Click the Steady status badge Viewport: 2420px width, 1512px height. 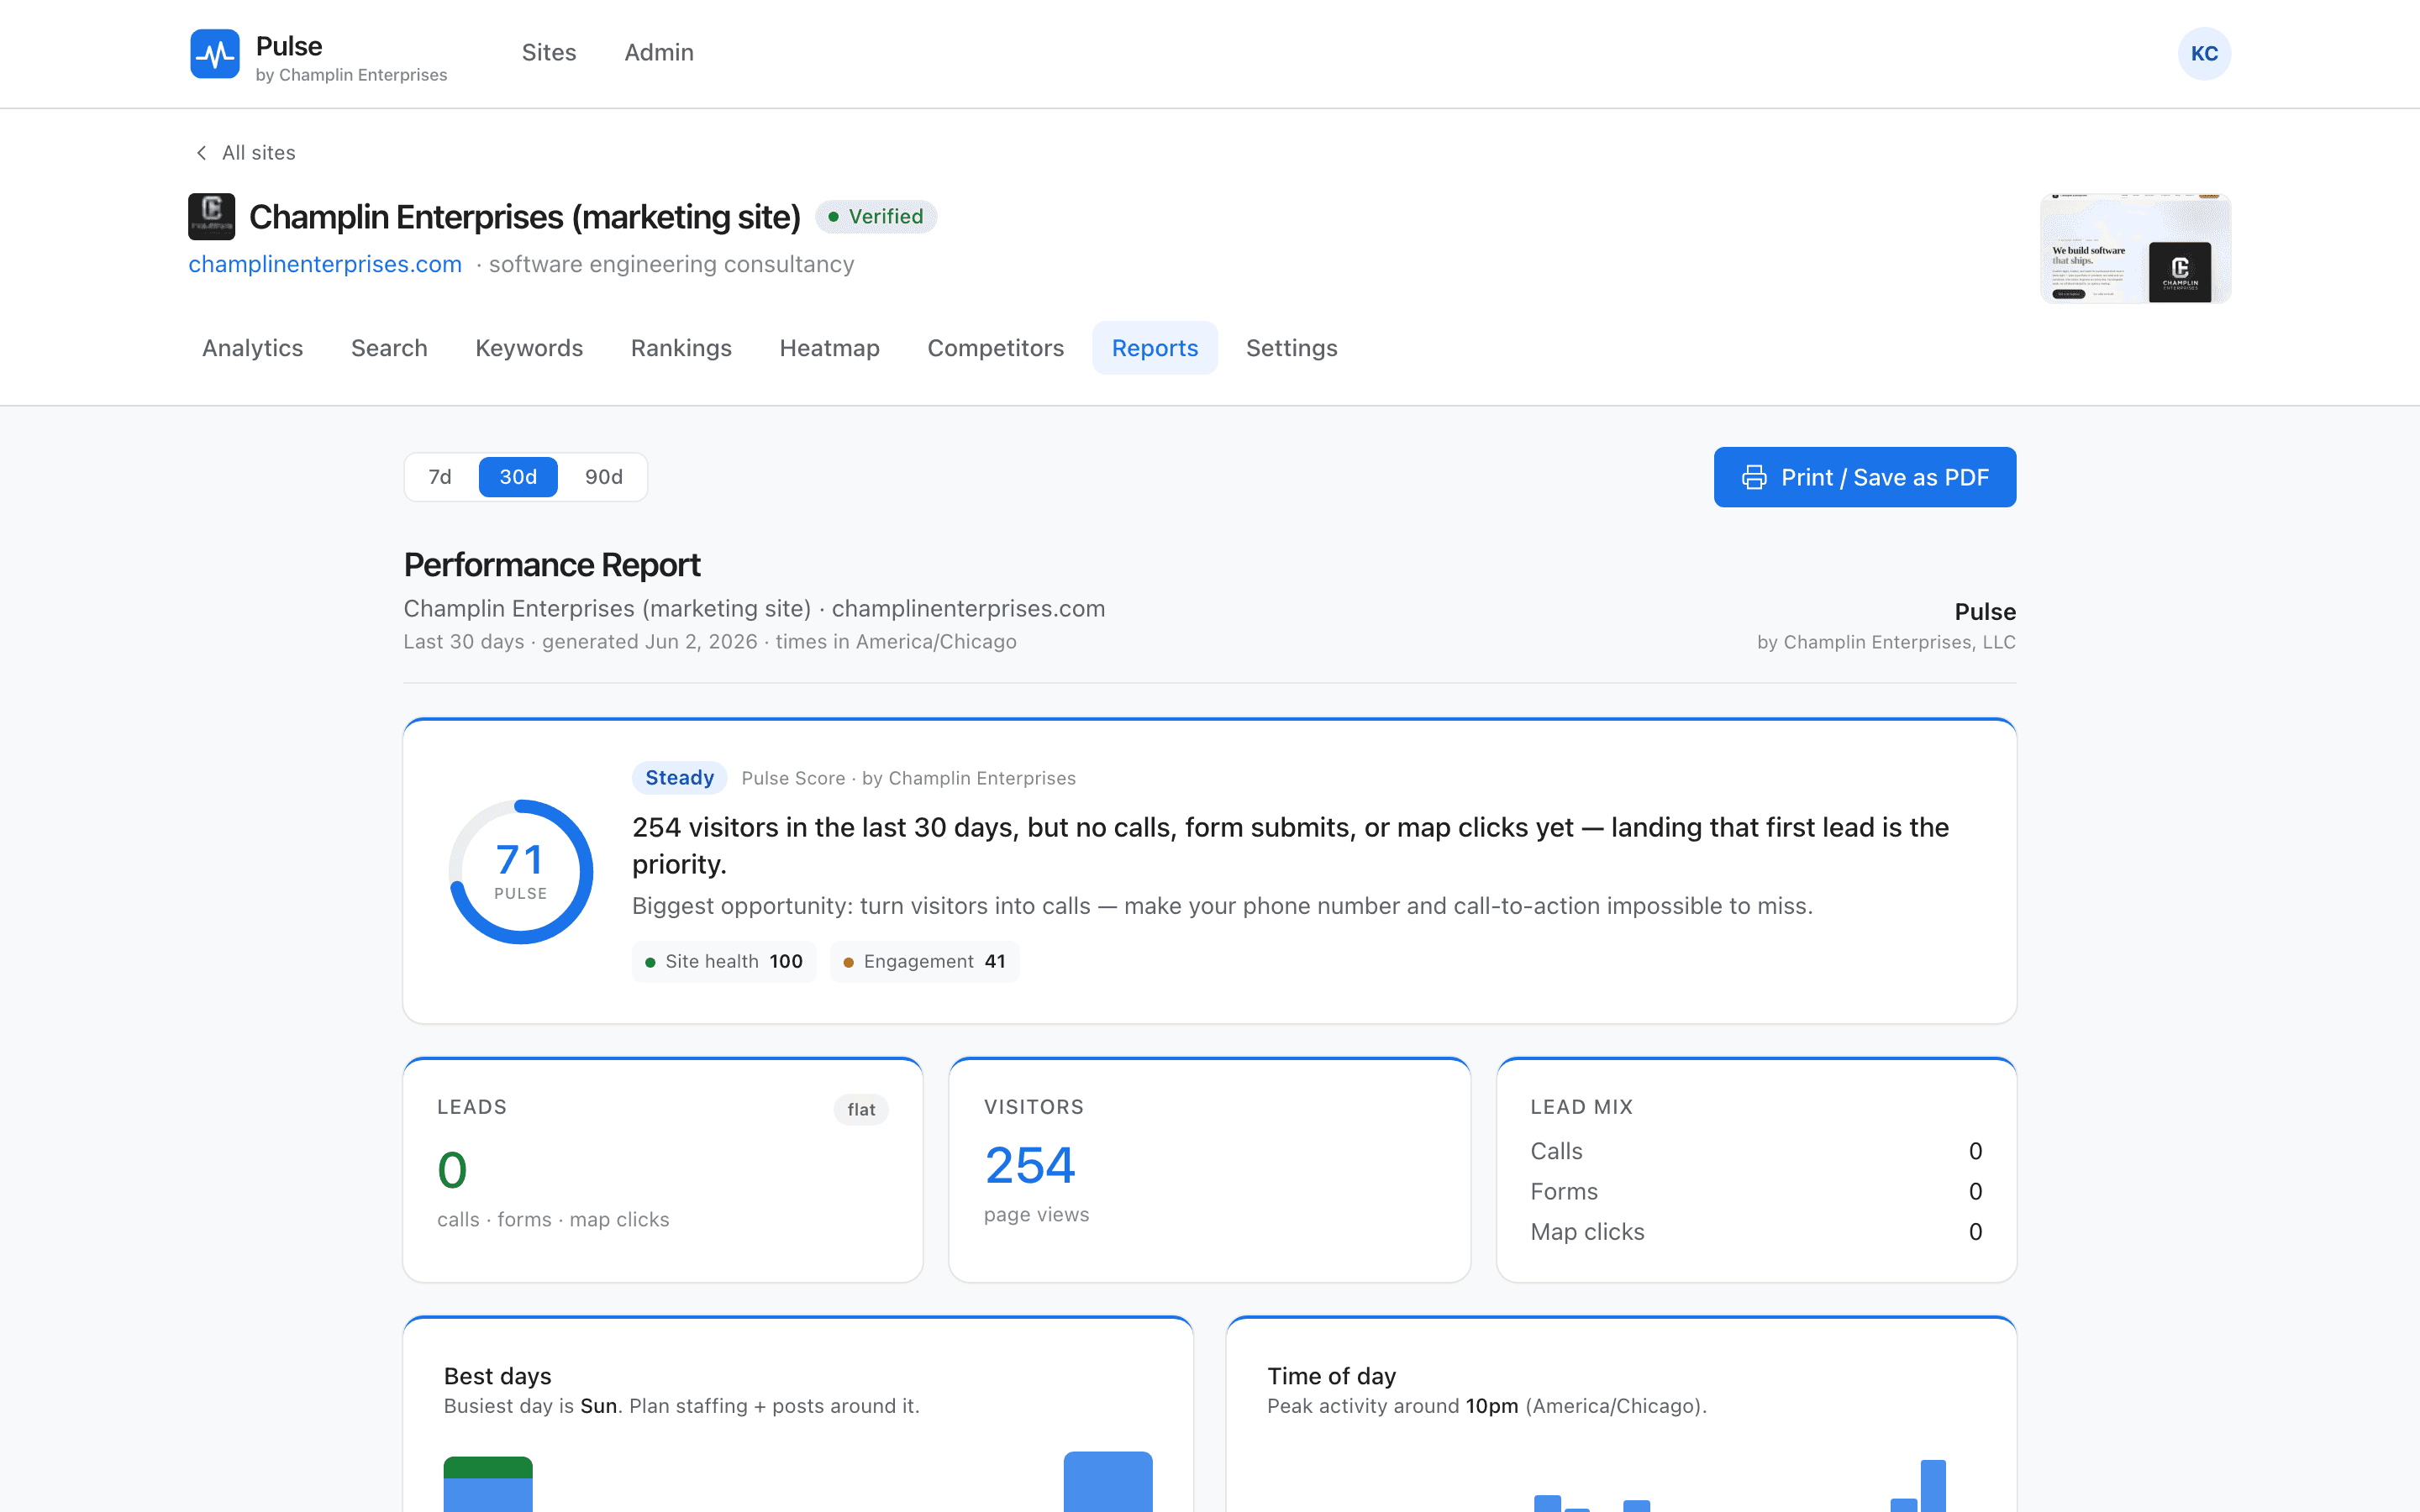679,778
